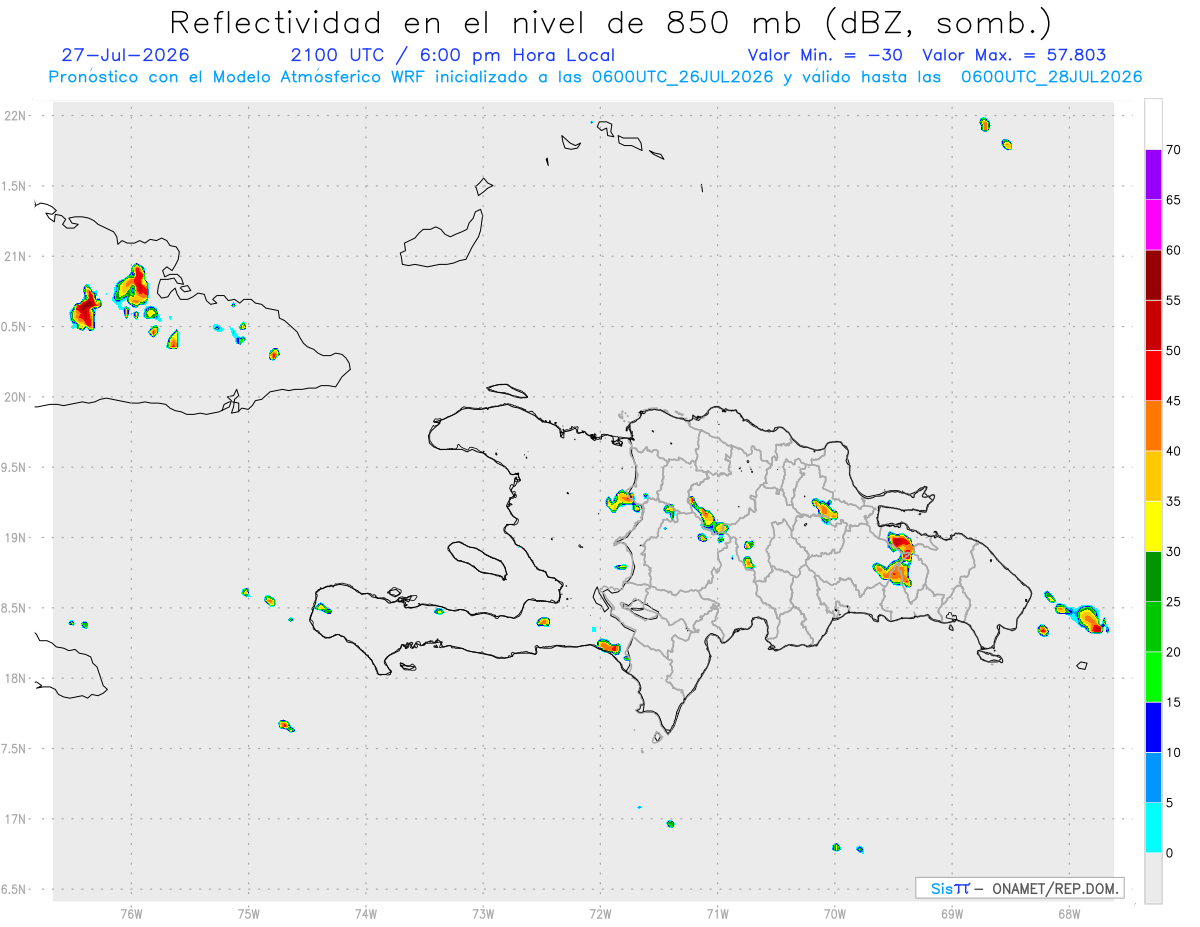
Task: Click the orange 40–45 dBZ colorbar segment
Action: 1153,426
